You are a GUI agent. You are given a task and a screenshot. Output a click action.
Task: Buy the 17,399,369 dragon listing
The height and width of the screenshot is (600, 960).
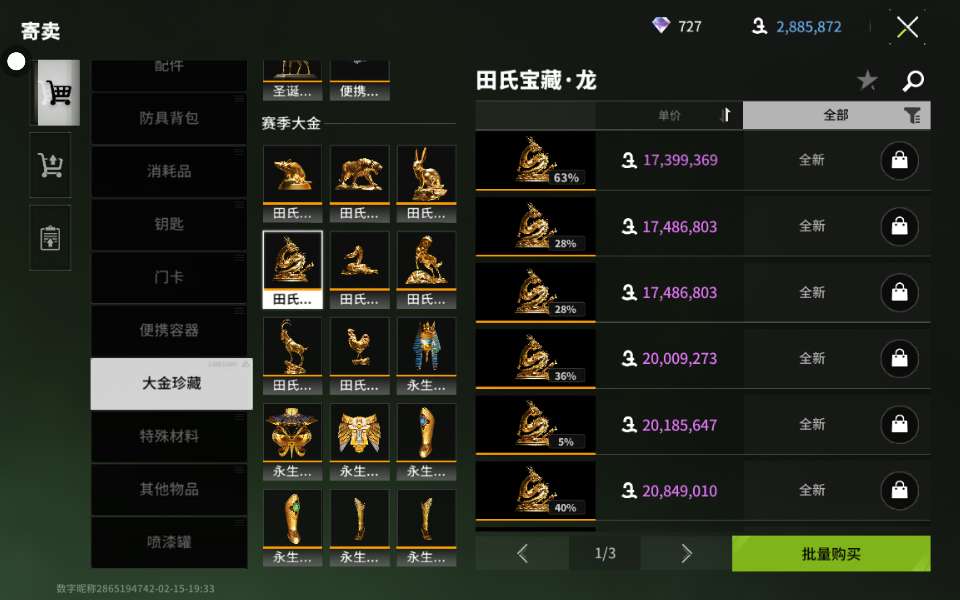(899, 160)
